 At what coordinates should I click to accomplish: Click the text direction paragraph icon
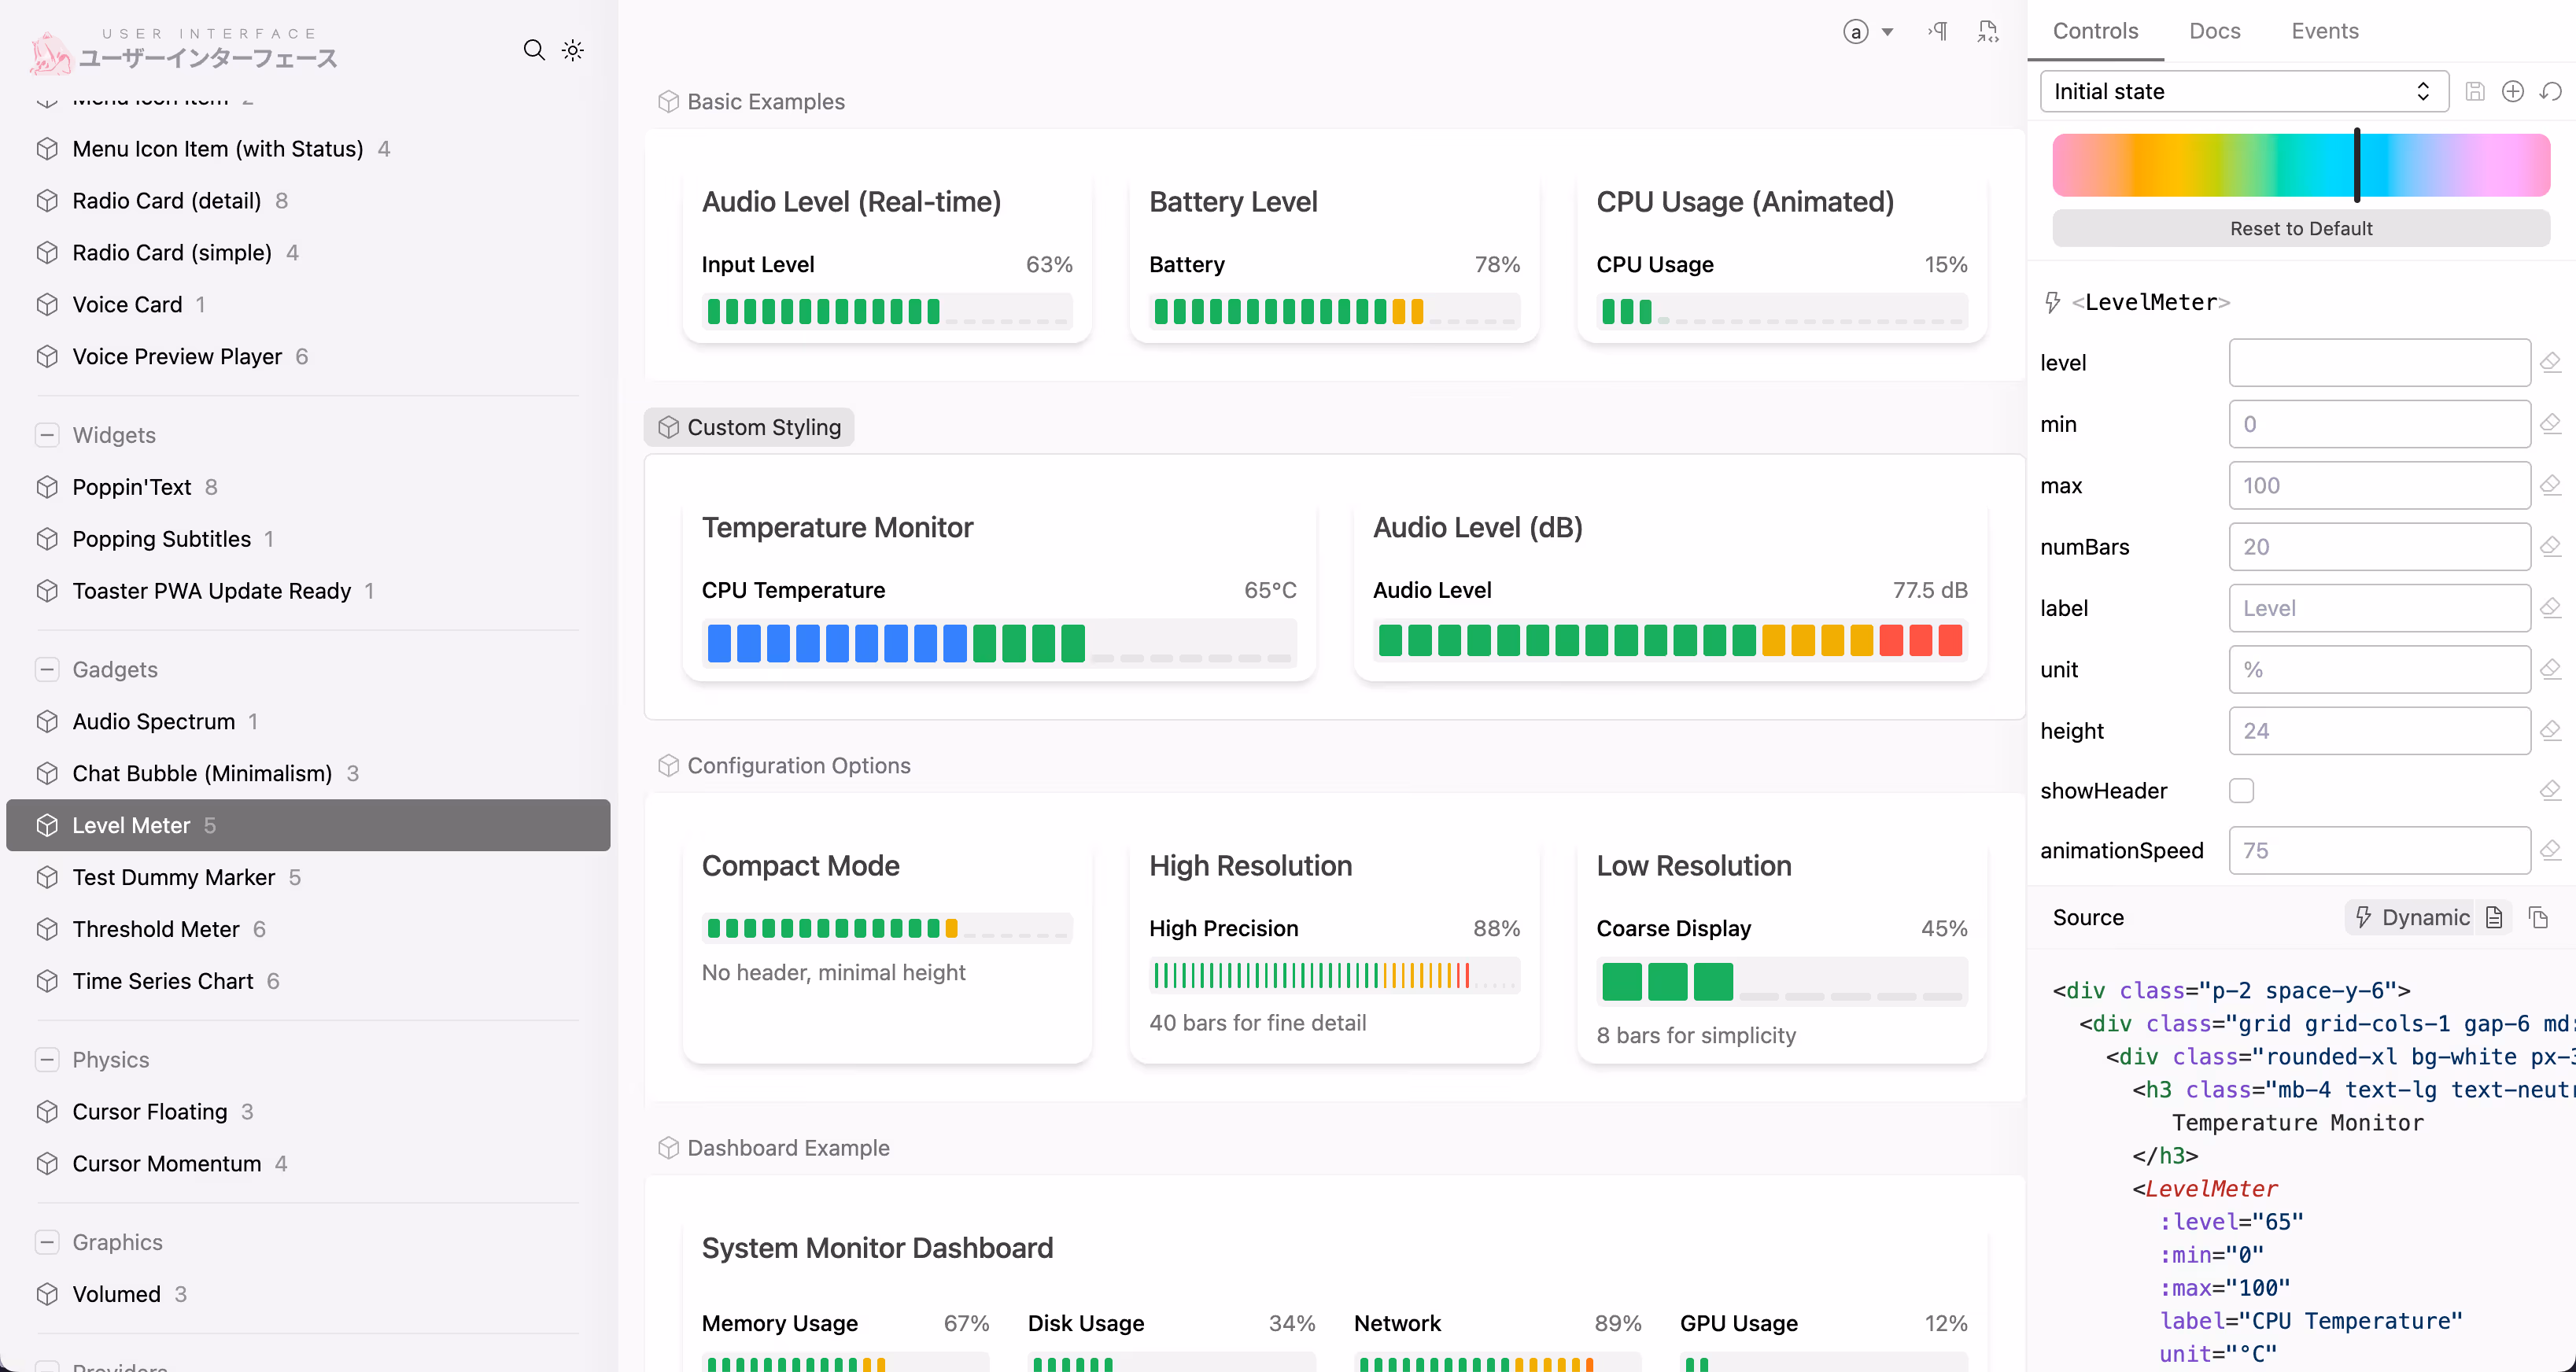1938,32
